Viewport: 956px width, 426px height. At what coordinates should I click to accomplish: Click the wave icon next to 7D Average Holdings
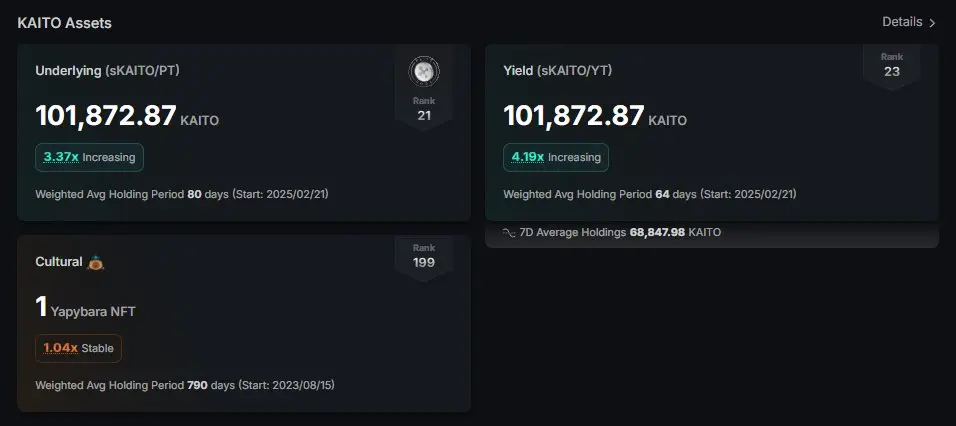coord(509,232)
